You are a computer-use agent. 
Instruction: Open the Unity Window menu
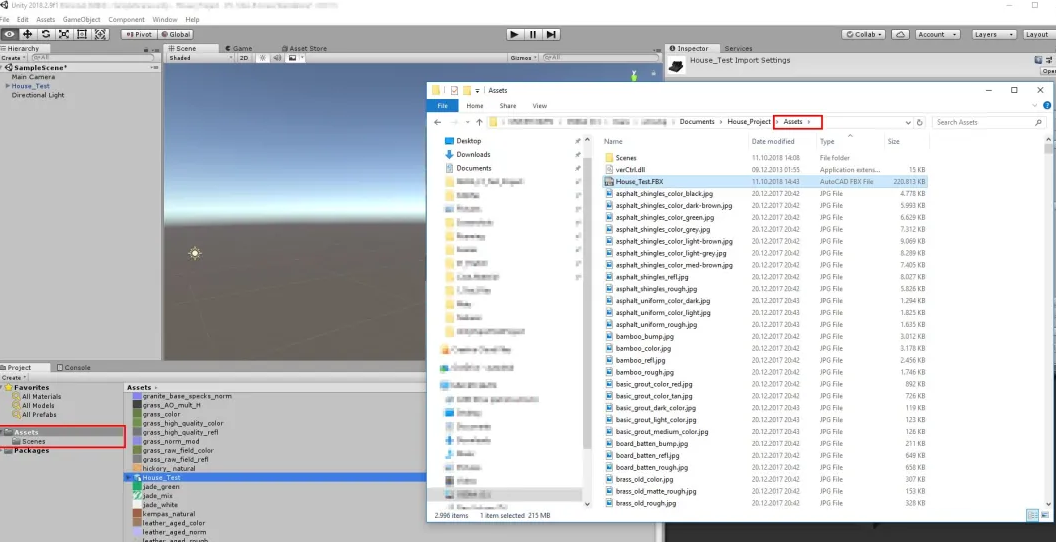point(165,20)
